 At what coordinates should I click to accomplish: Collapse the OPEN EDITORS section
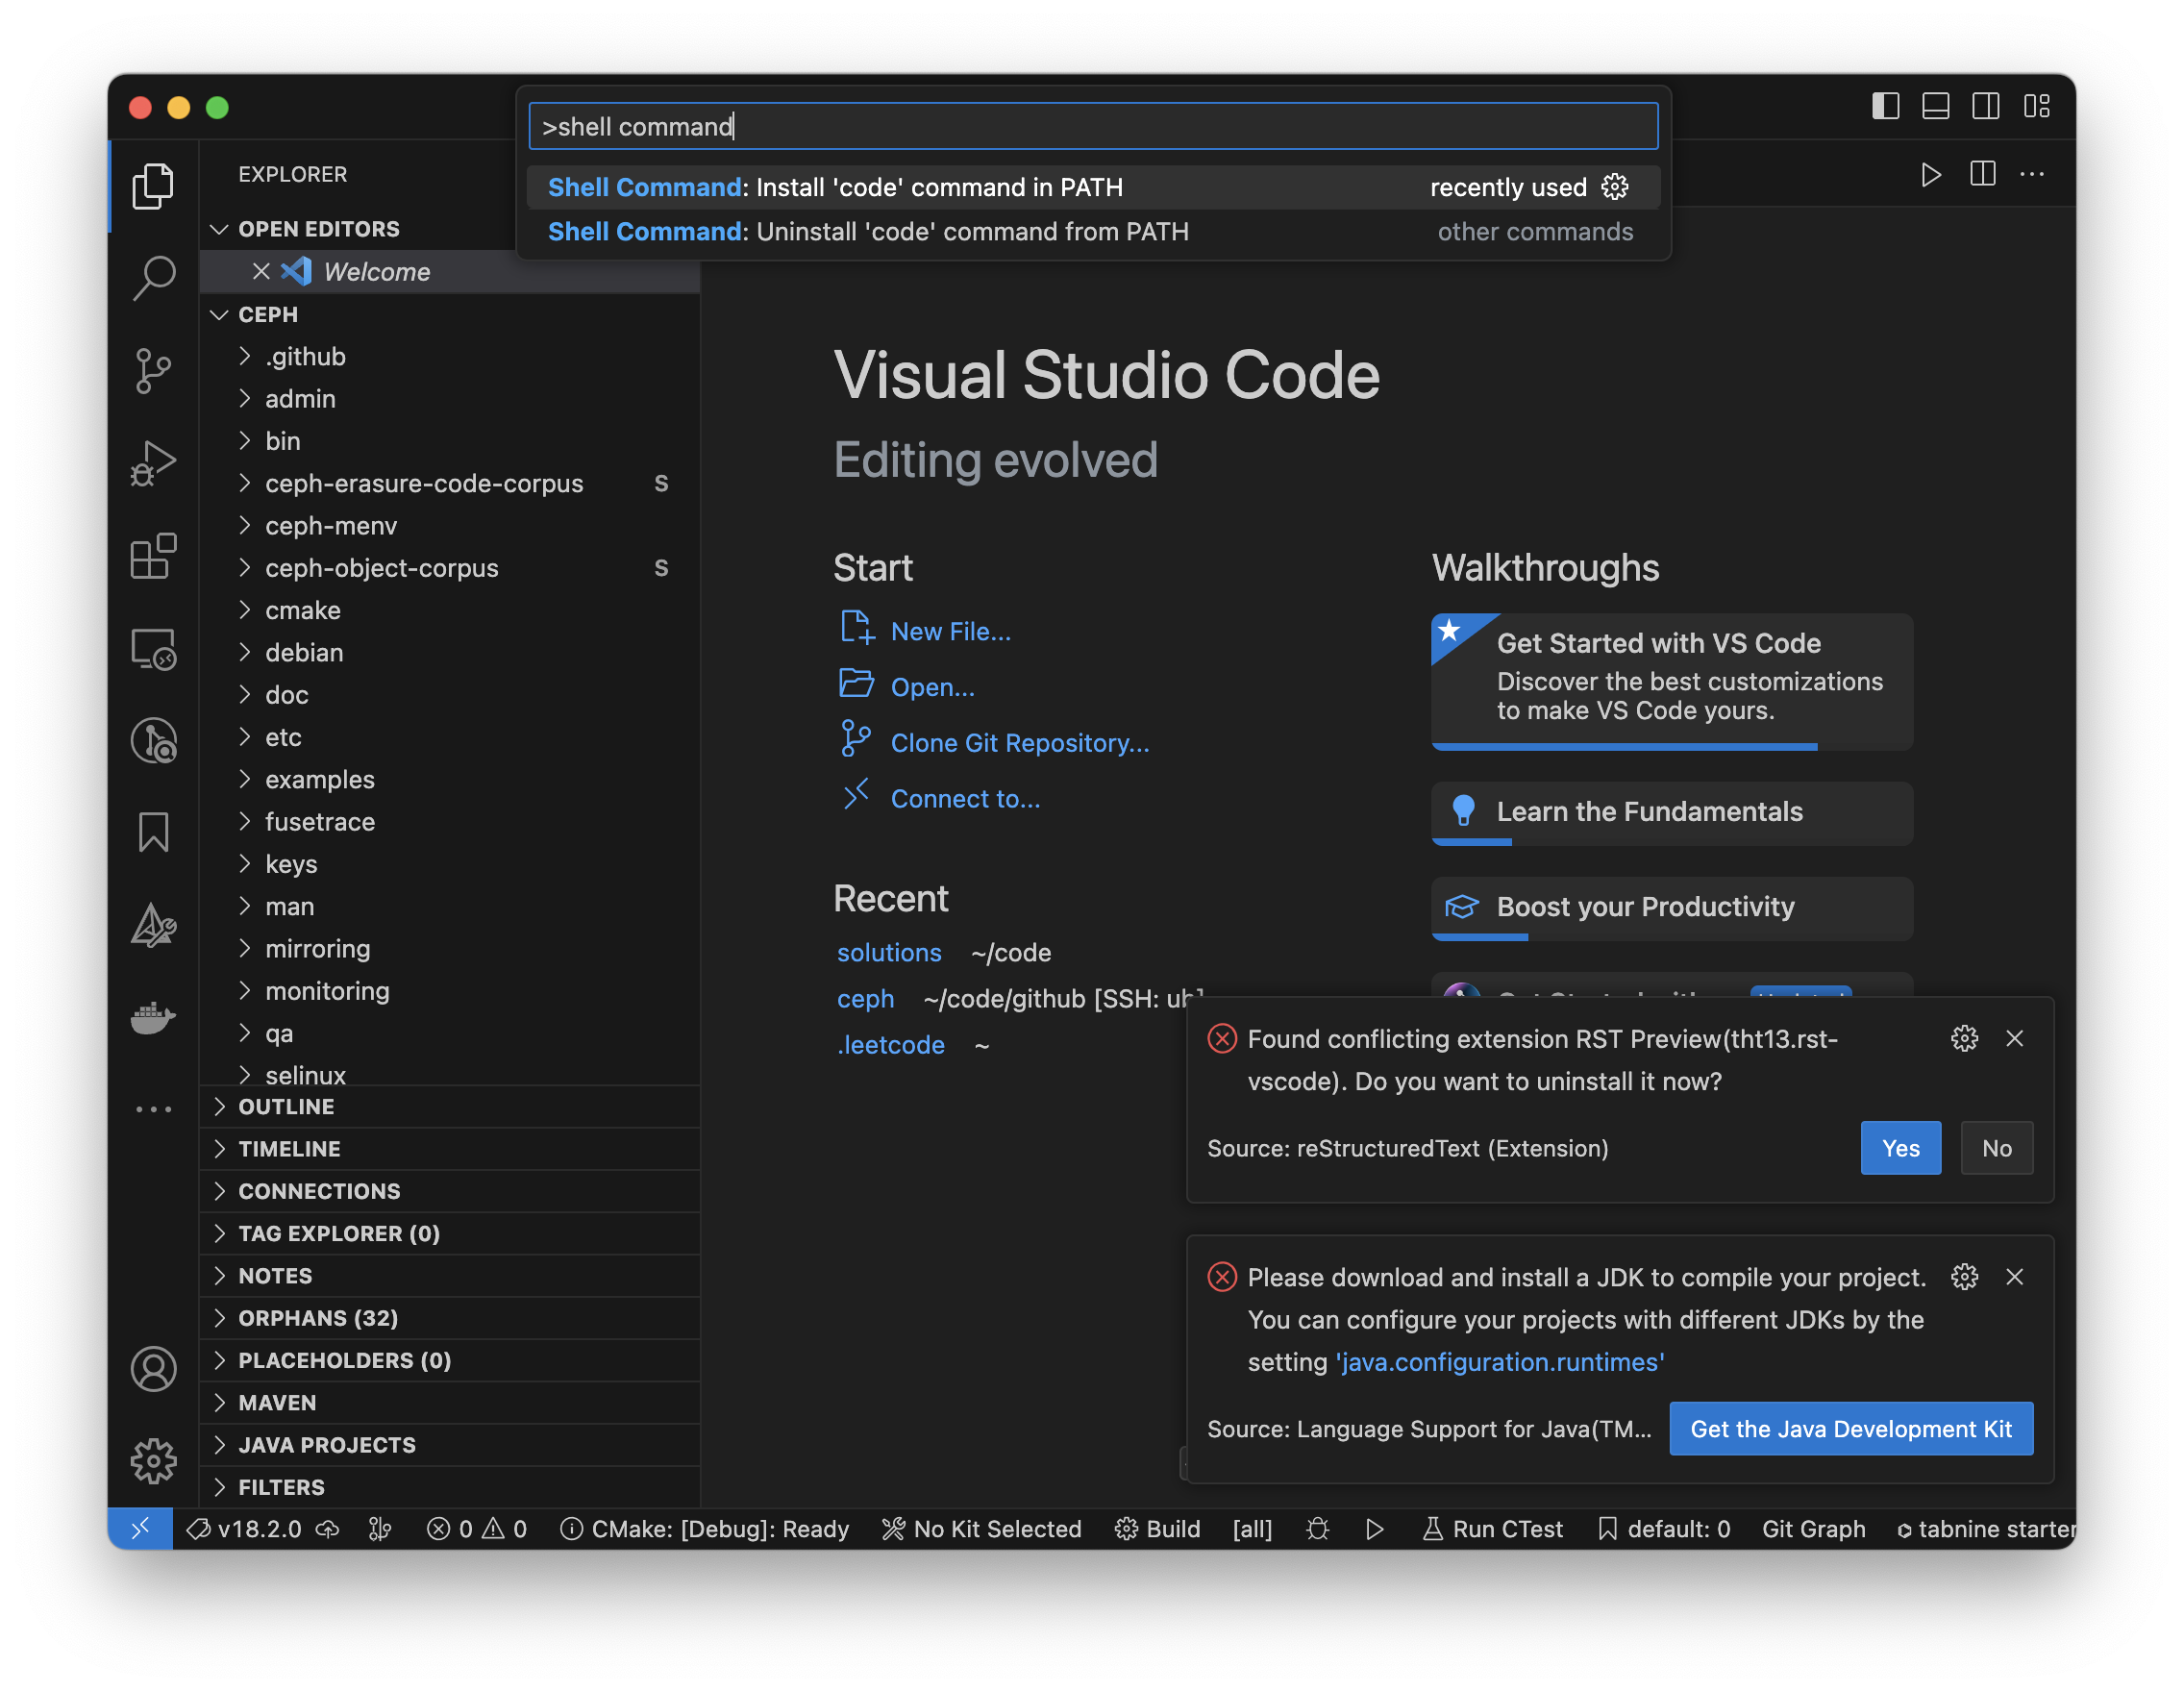[319, 229]
